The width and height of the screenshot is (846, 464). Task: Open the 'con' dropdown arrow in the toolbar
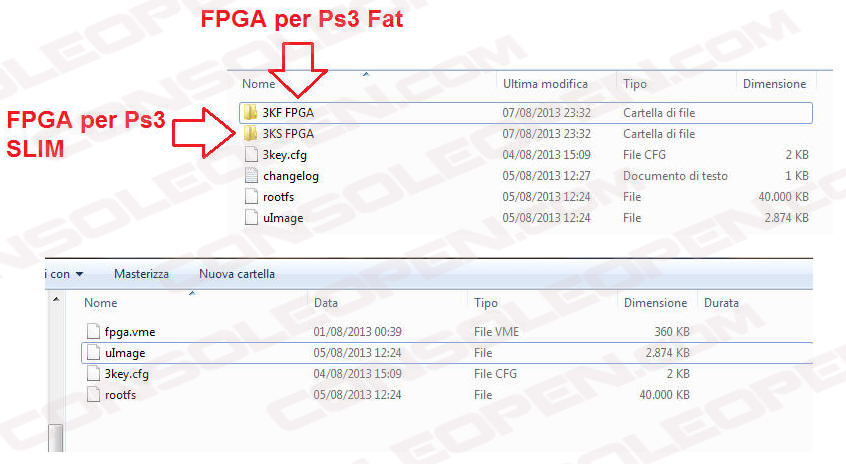click(x=79, y=274)
